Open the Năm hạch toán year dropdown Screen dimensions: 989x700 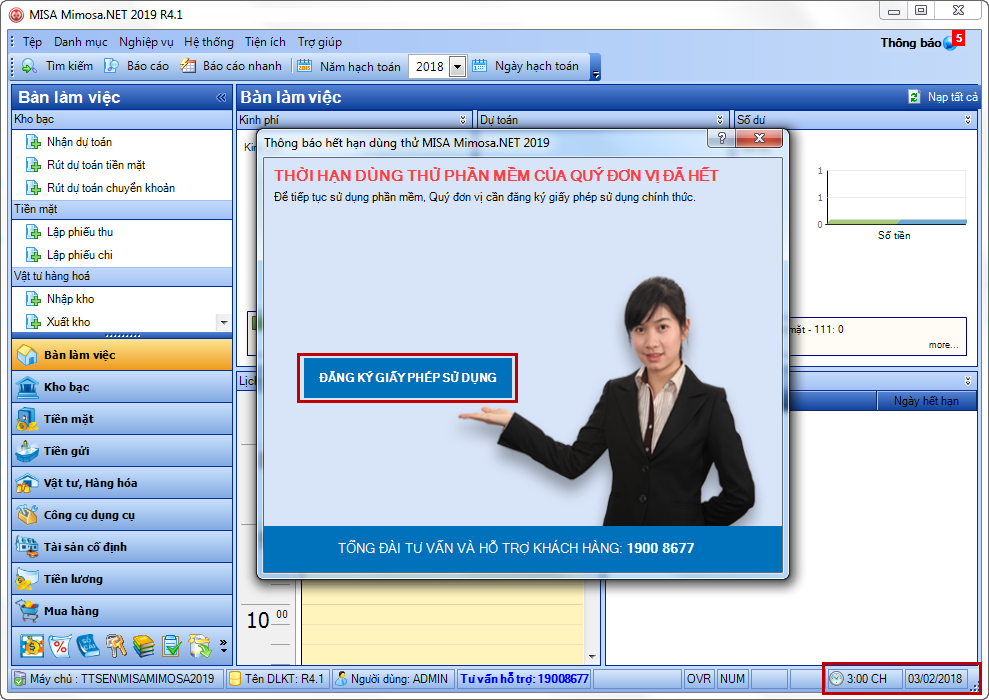[458, 66]
